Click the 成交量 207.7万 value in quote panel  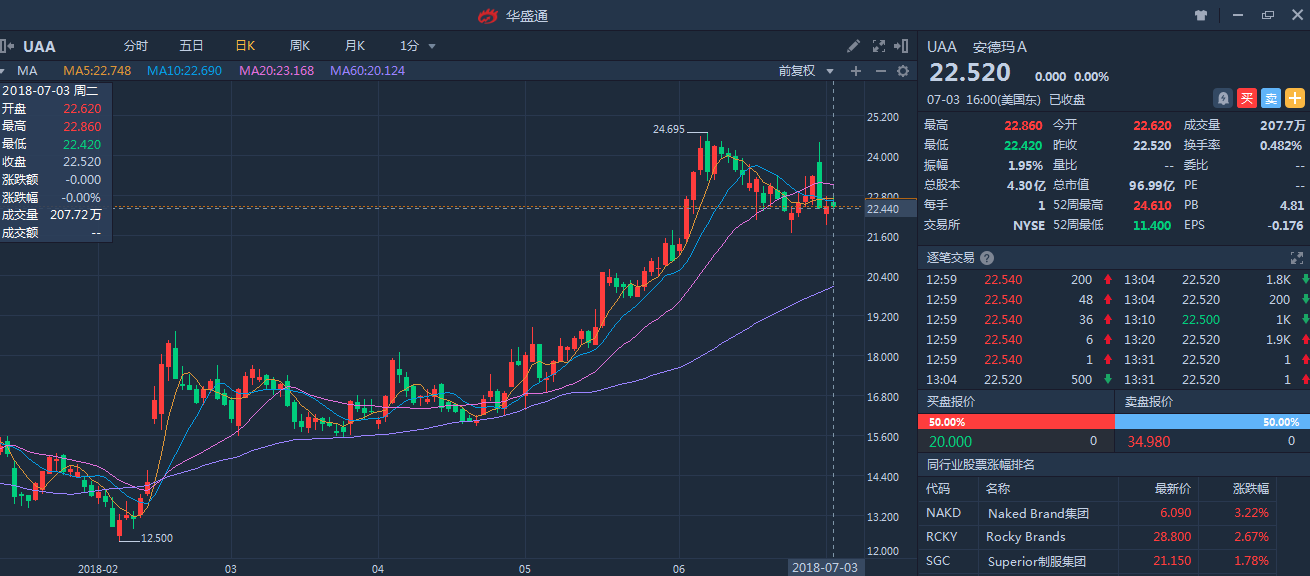[1283, 125]
